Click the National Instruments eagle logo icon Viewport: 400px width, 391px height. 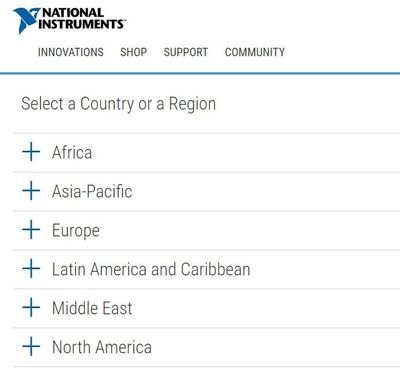tap(26, 20)
